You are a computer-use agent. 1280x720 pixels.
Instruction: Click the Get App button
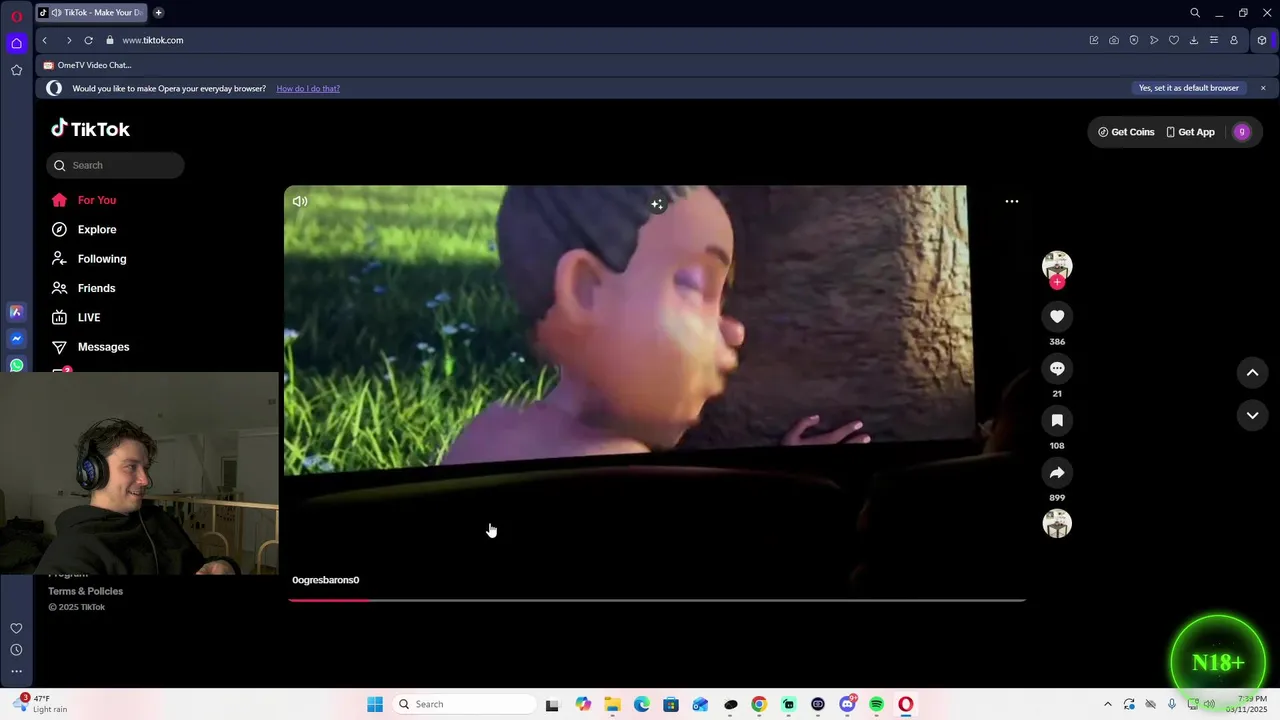click(1190, 132)
